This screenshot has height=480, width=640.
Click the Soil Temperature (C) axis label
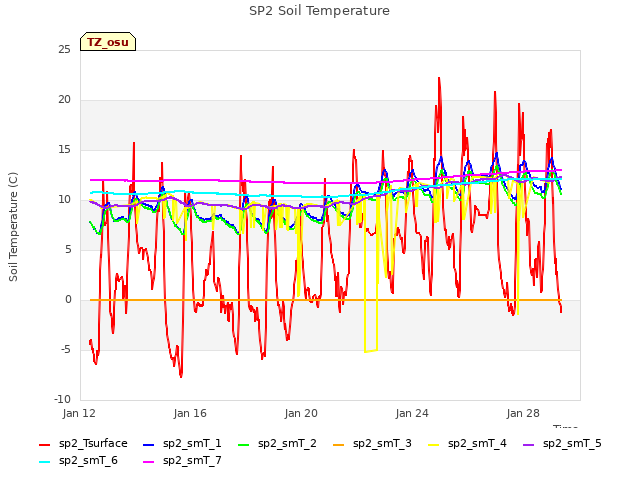(13, 227)
